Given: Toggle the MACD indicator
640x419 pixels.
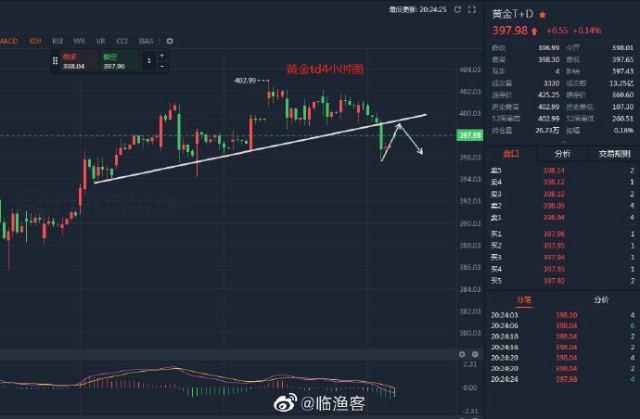Looking at the screenshot, I should (x=9, y=41).
